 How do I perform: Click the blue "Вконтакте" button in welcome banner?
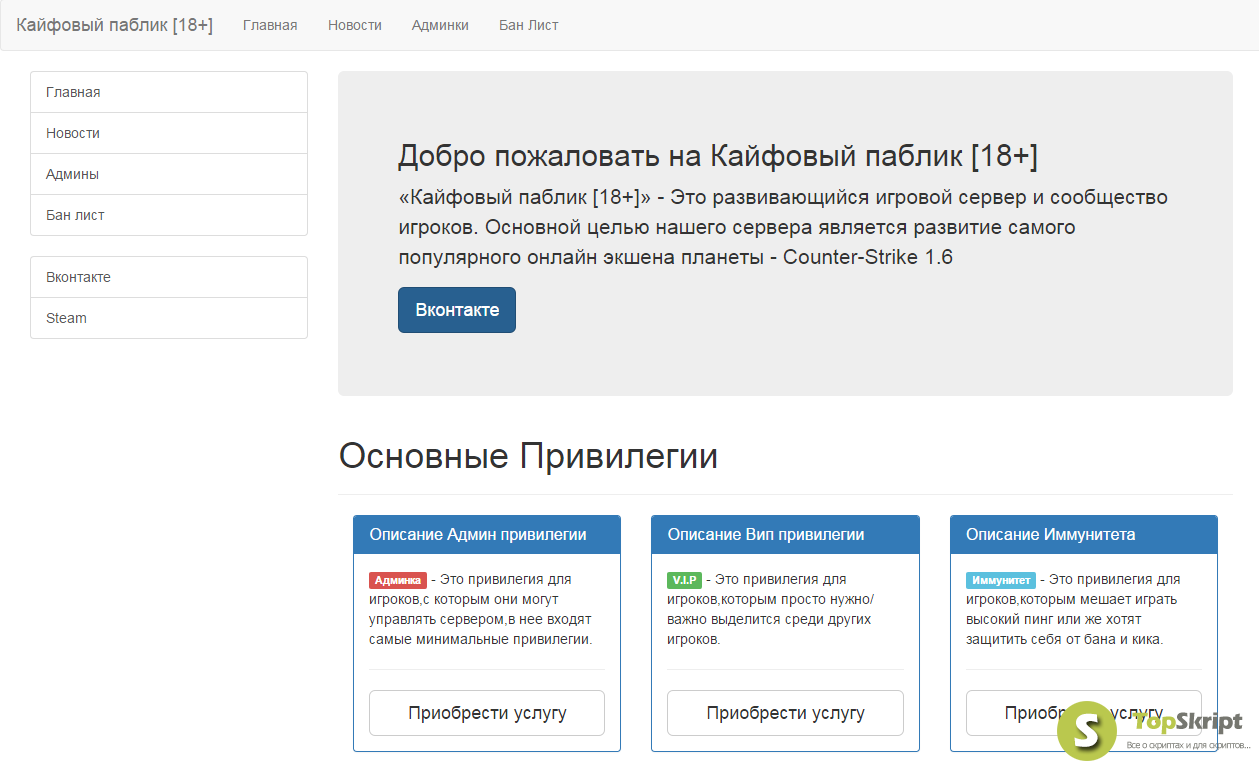tap(457, 310)
